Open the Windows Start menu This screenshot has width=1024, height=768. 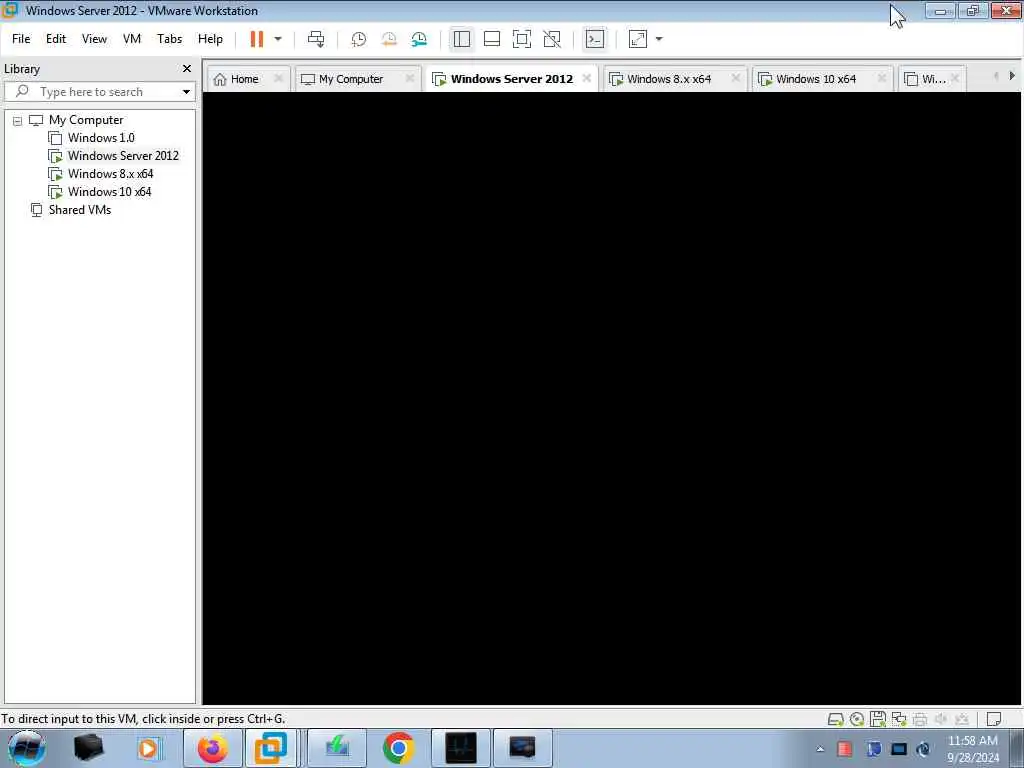(x=26, y=748)
